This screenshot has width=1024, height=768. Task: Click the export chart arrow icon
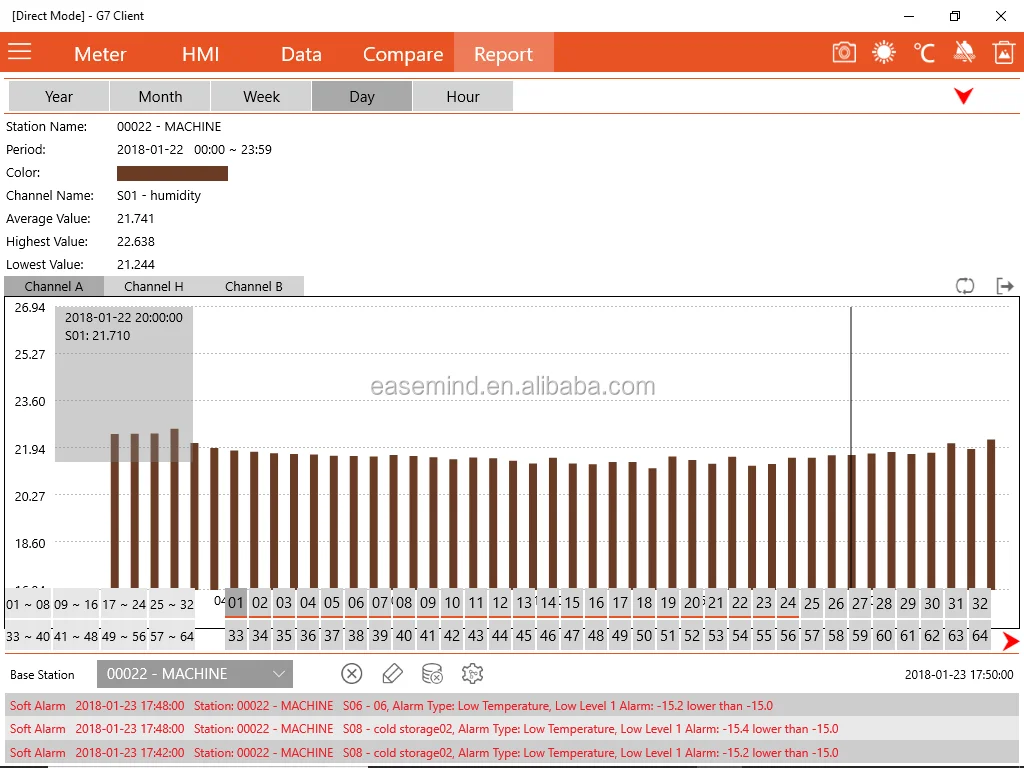pyautogui.click(x=1005, y=286)
